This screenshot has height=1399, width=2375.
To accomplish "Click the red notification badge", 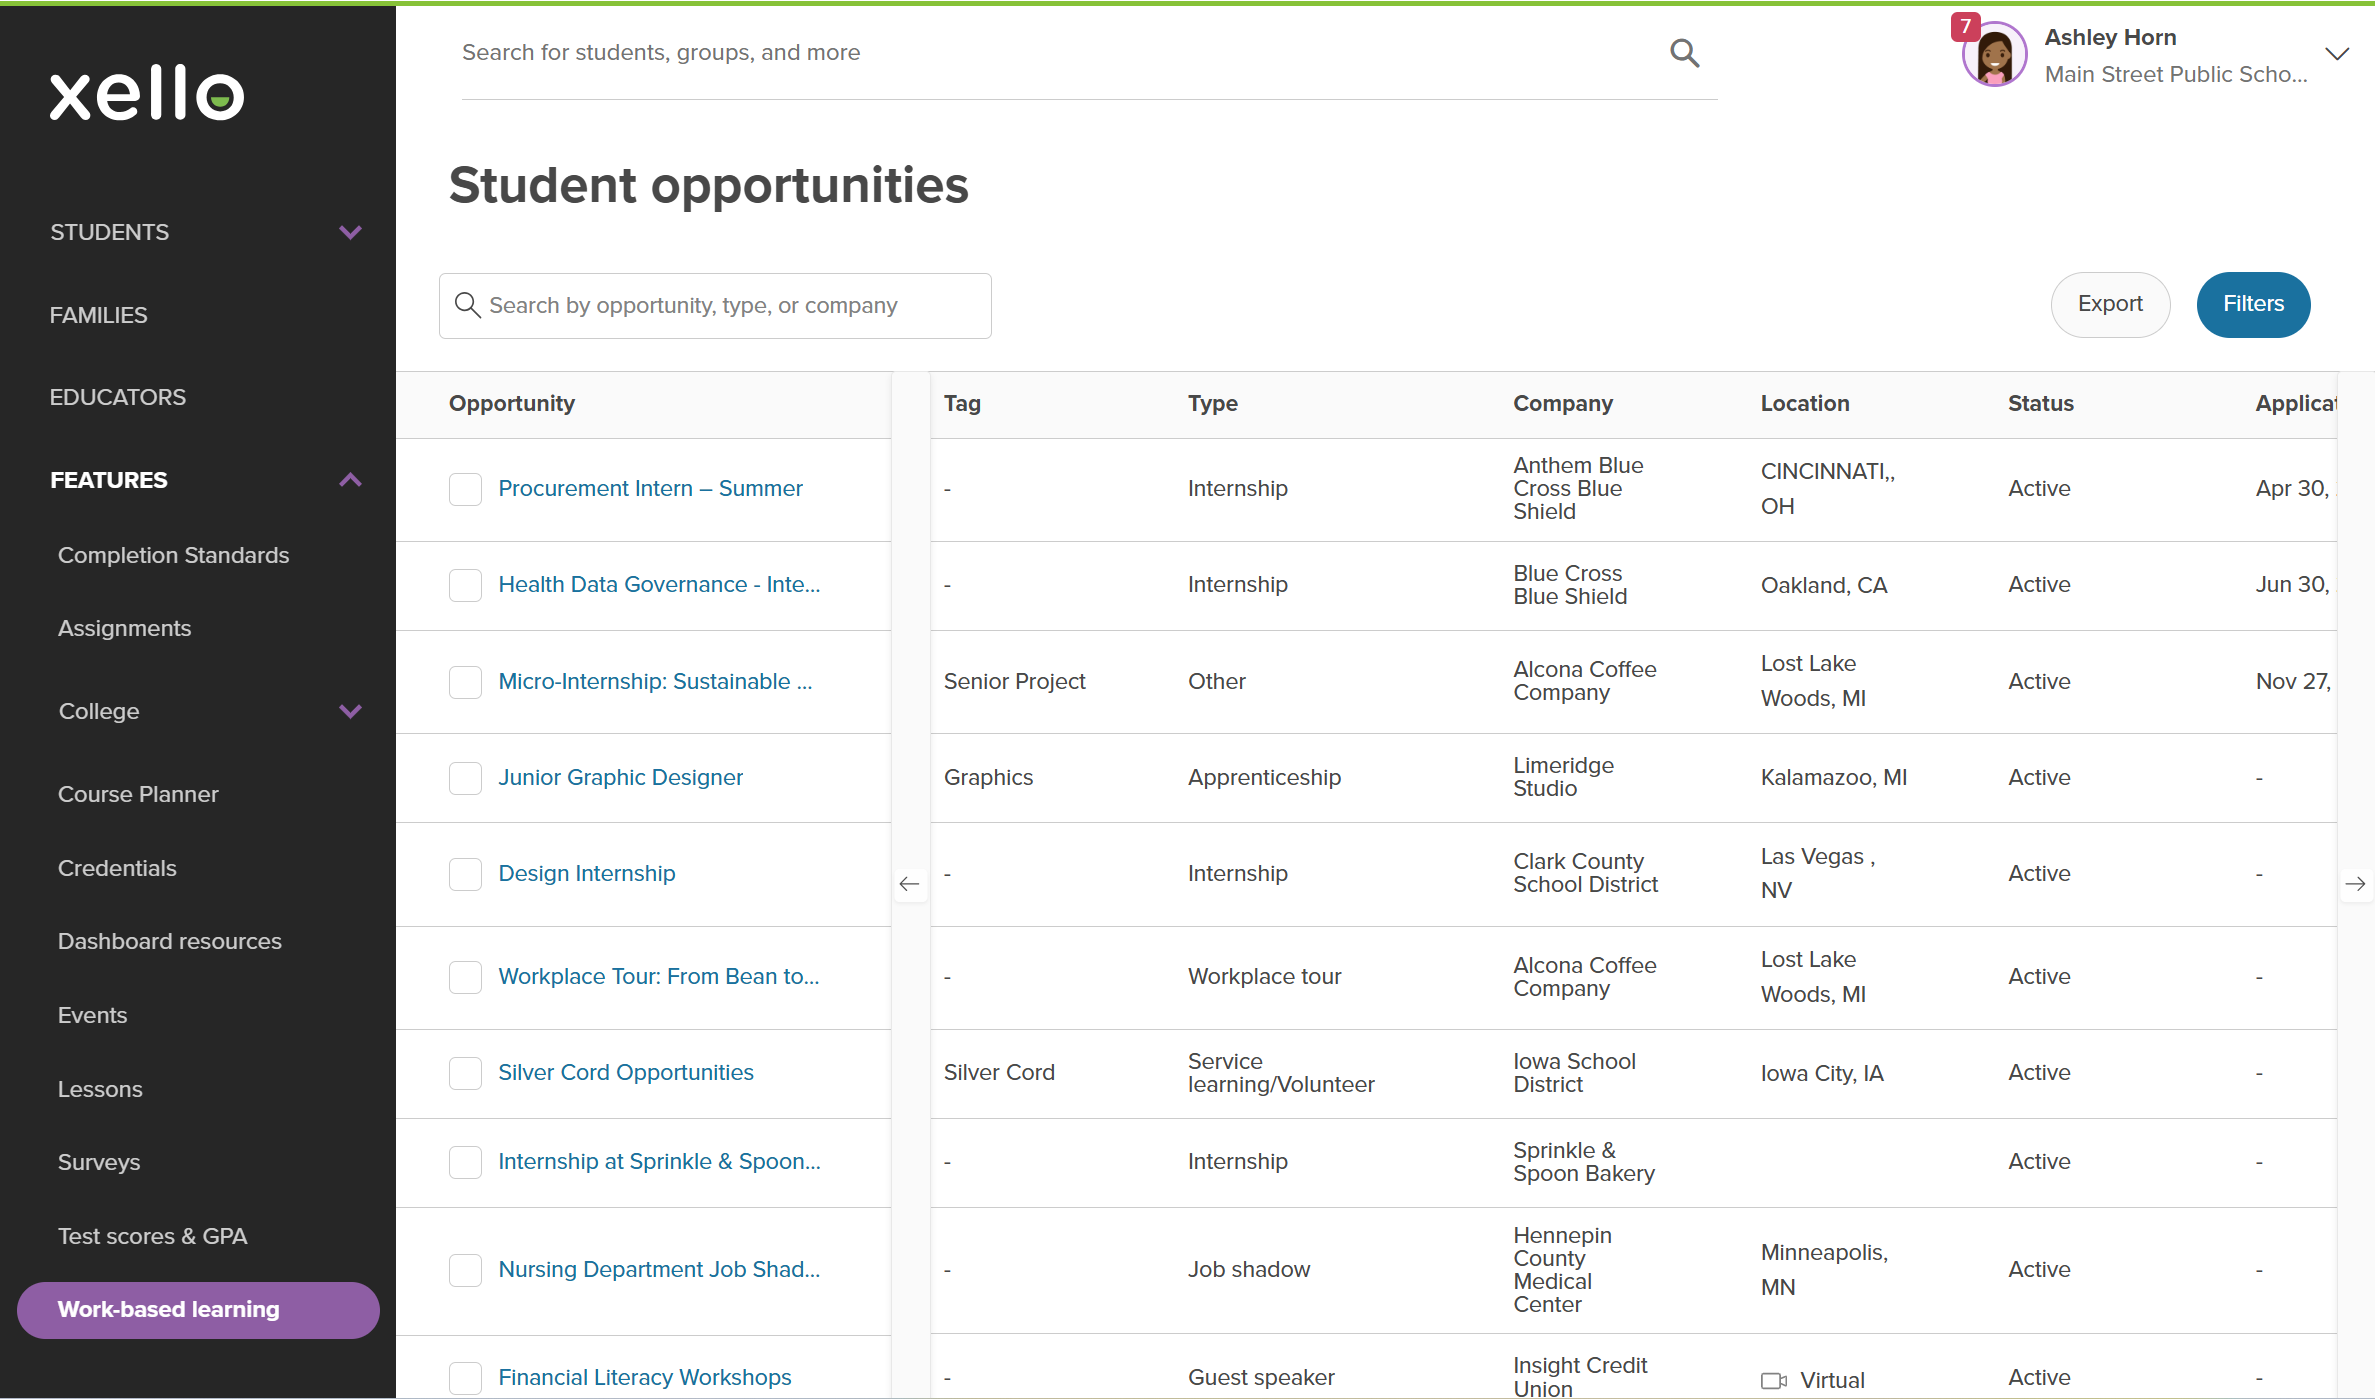I will [1965, 26].
